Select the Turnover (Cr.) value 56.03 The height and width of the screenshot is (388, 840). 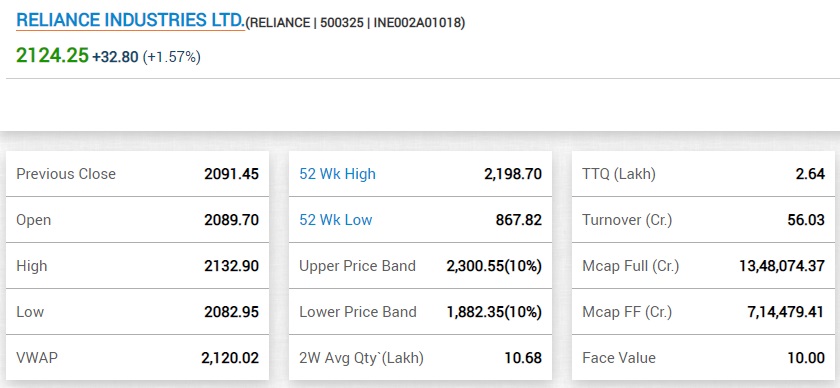(x=806, y=220)
